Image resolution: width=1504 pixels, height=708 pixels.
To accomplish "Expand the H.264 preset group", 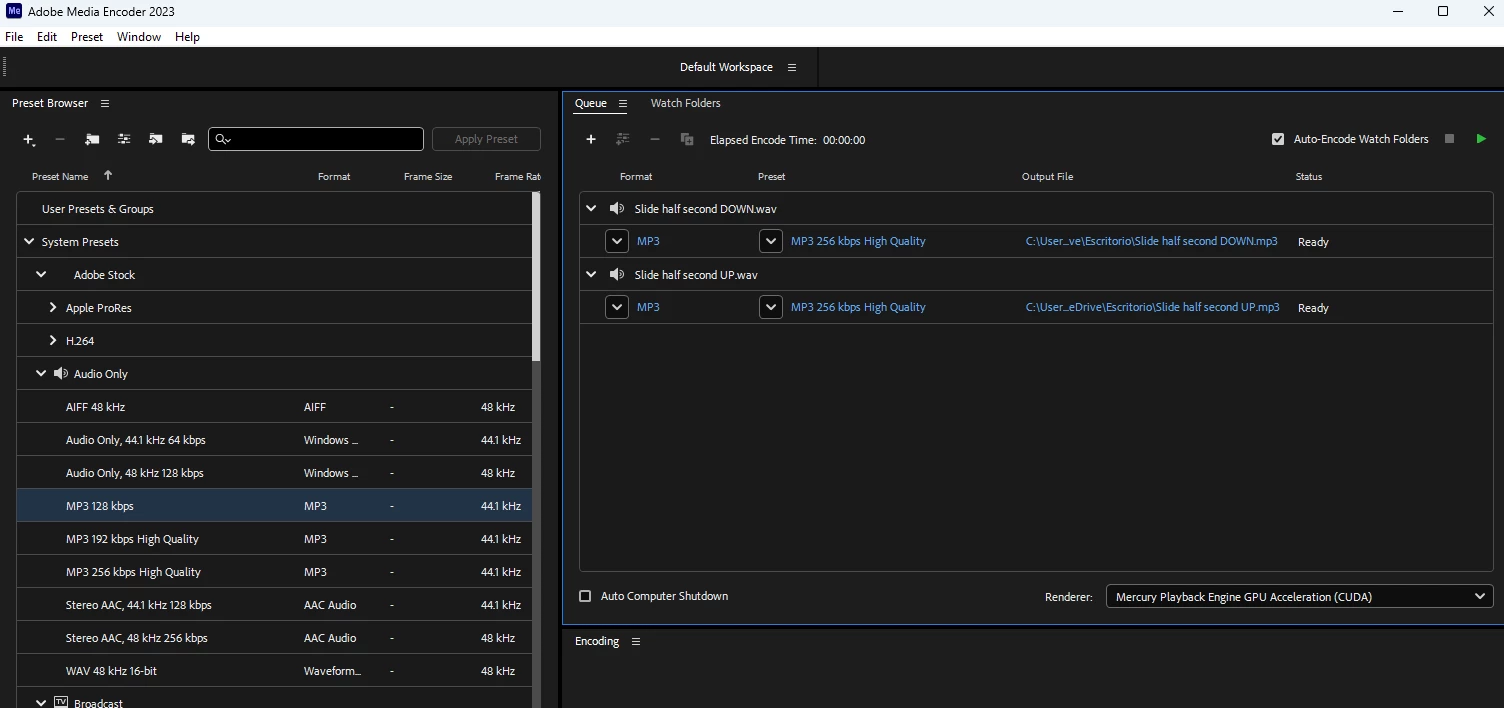I will tap(53, 340).
